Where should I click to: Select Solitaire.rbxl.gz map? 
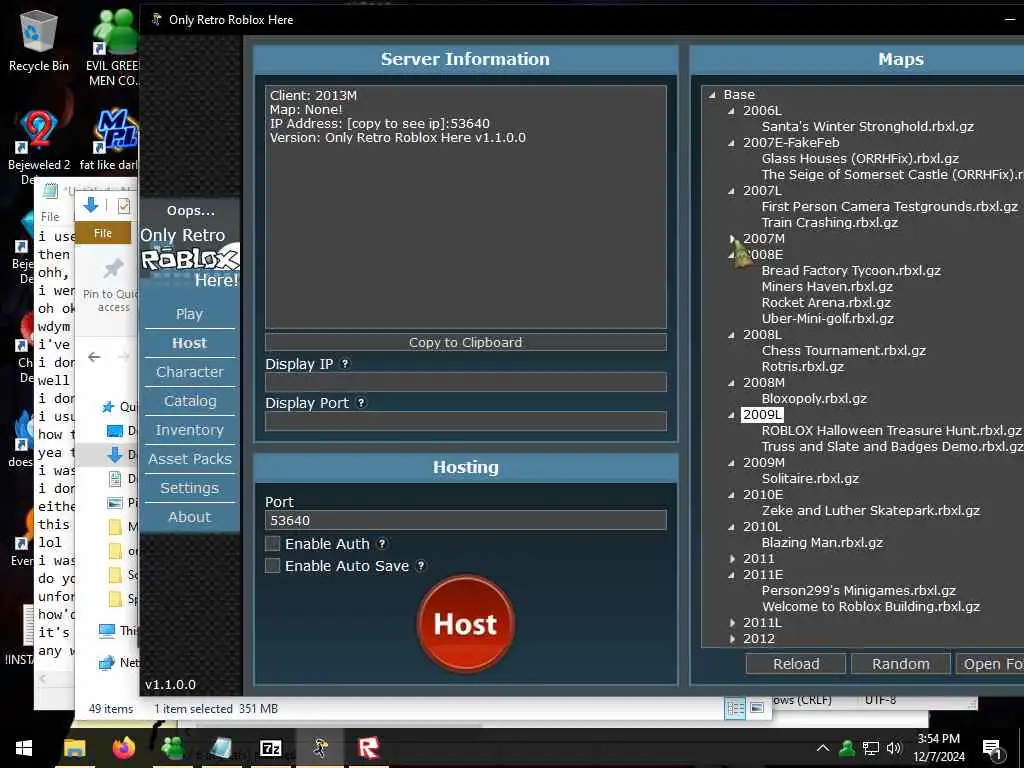pos(810,479)
